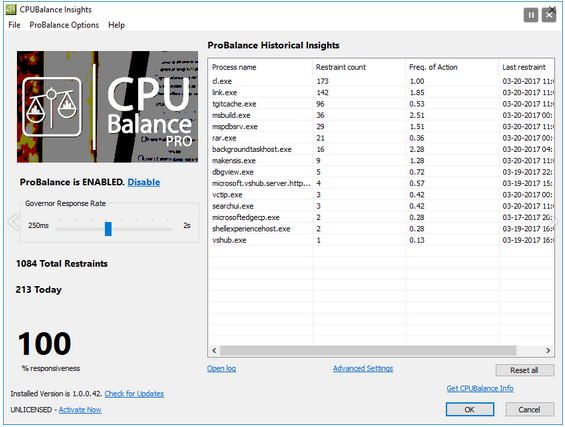This screenshot has height=427, width=565.
Task: Select the msbuild.exe row
Action: point(381,115)
